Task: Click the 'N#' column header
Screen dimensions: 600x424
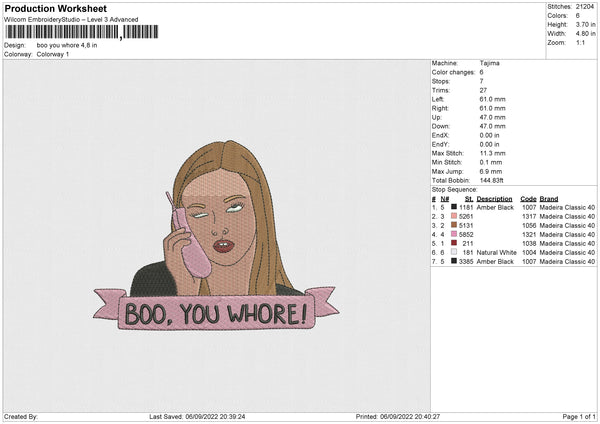Action: 445,199
